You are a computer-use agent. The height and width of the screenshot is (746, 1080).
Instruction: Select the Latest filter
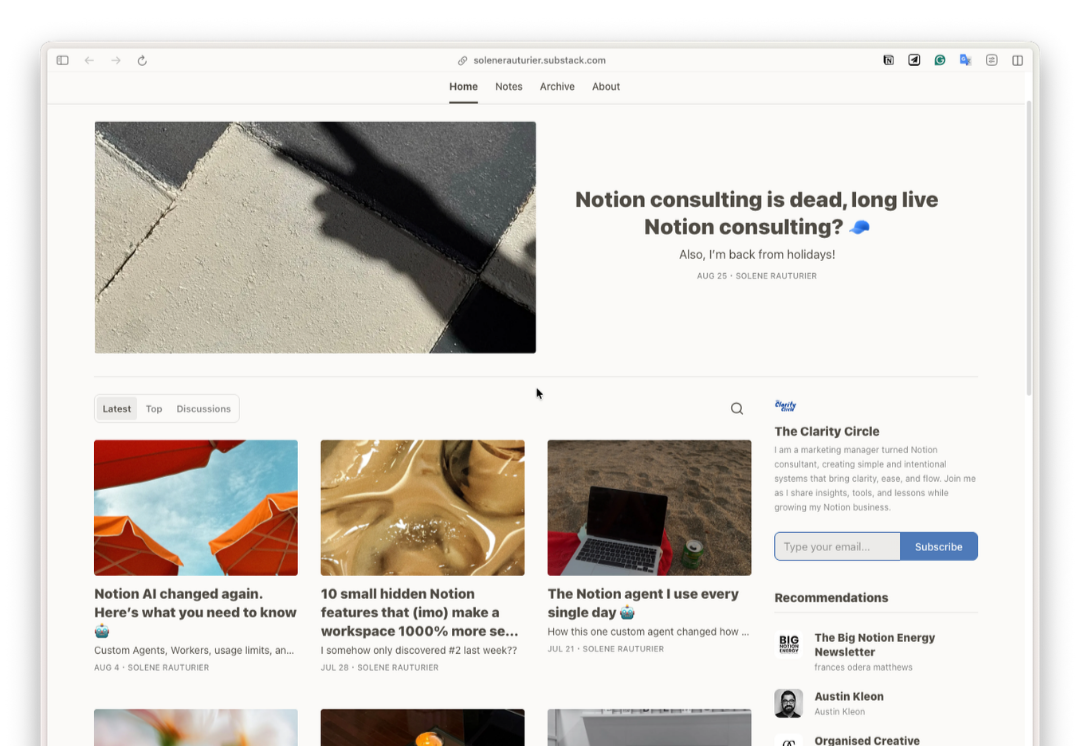tap(116, 408)
